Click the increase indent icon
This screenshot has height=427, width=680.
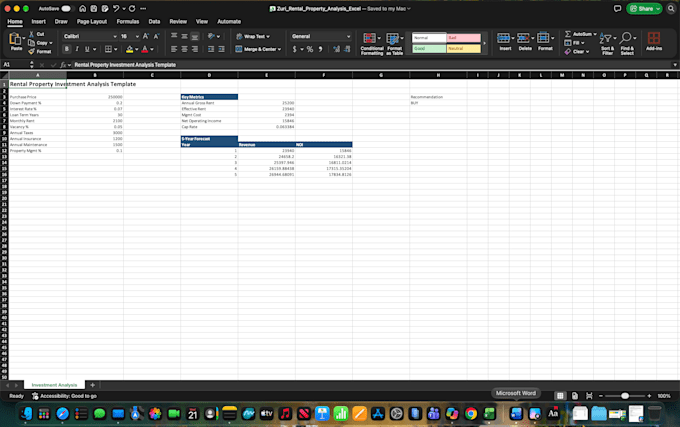pos(221,49)
